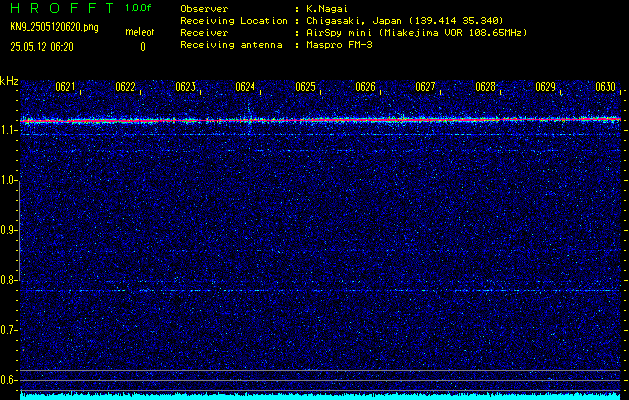Screen dimensions: 629x400
Task: Click the meteor count value 0
Action: click(143, 47)
